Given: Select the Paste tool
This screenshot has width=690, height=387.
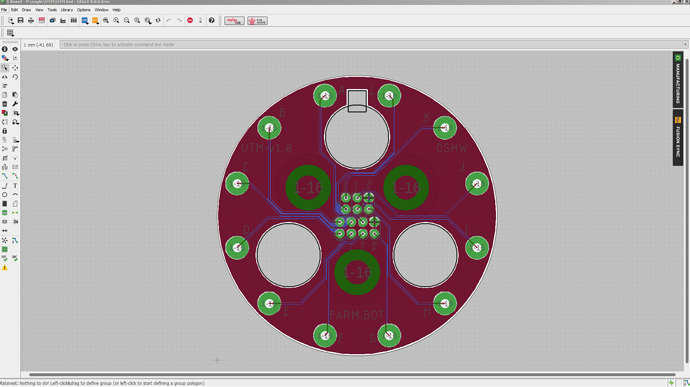Looking at the screenshot, I should (x=15, y=95).
